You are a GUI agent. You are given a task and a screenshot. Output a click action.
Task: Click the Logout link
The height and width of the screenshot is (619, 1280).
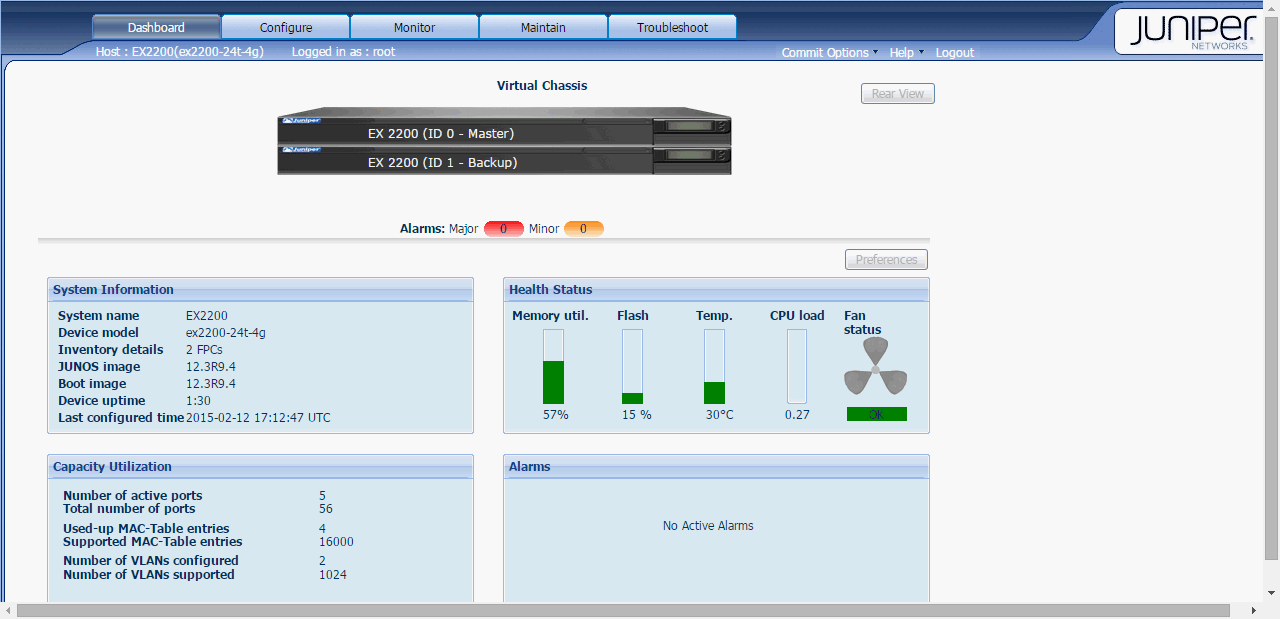pyautogui.click(x=955, y=53)
